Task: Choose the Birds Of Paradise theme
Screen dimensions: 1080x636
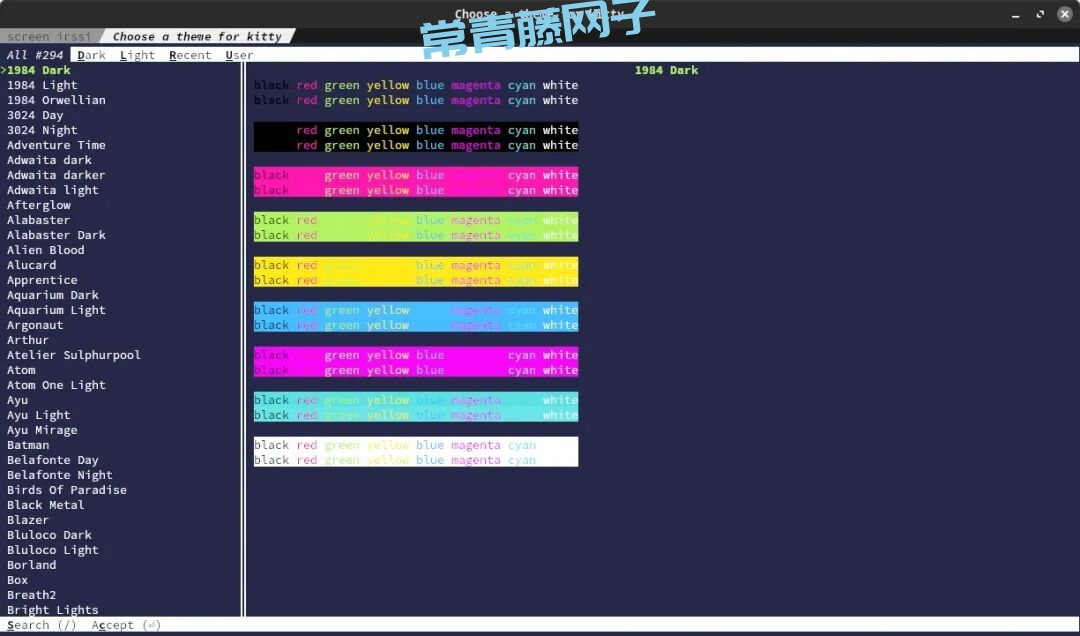Action: [67, 490]
